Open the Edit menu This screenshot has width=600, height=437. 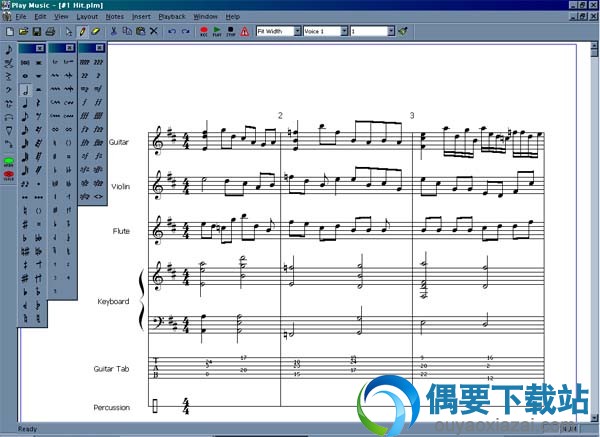(40, 16)
